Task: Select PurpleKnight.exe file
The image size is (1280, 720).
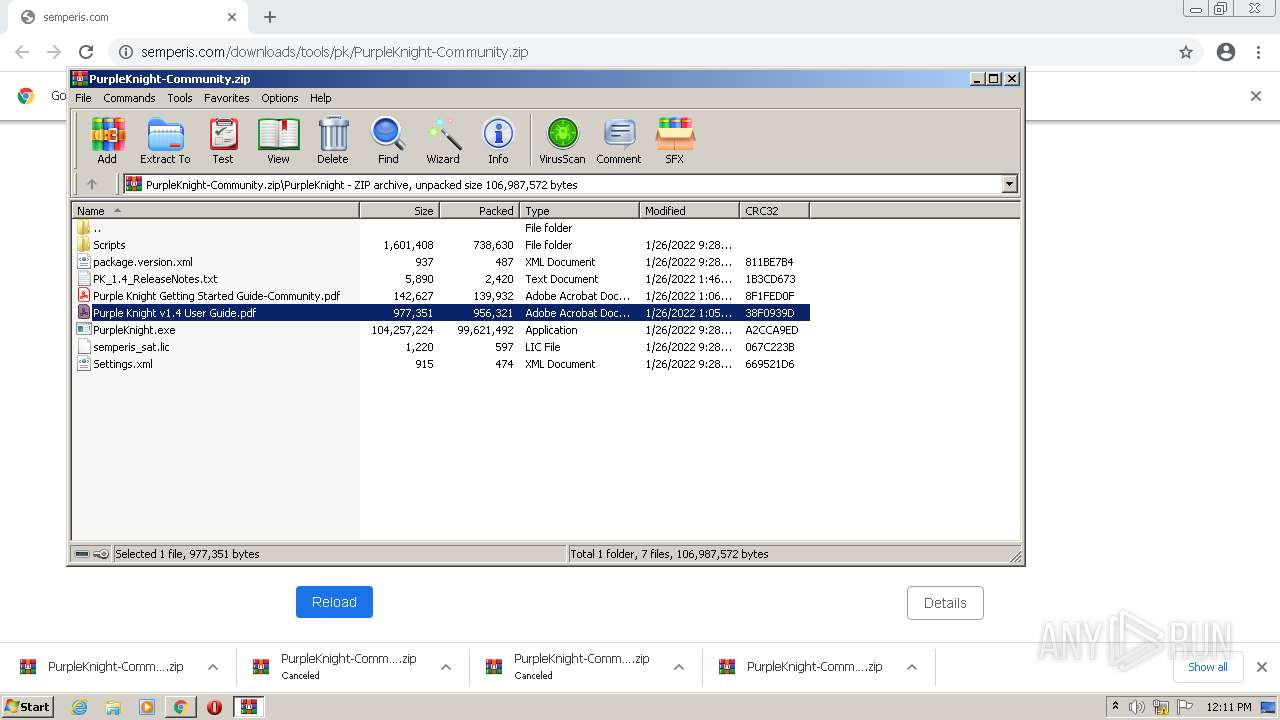Action: pyautogui.click(x=441, y=330)
